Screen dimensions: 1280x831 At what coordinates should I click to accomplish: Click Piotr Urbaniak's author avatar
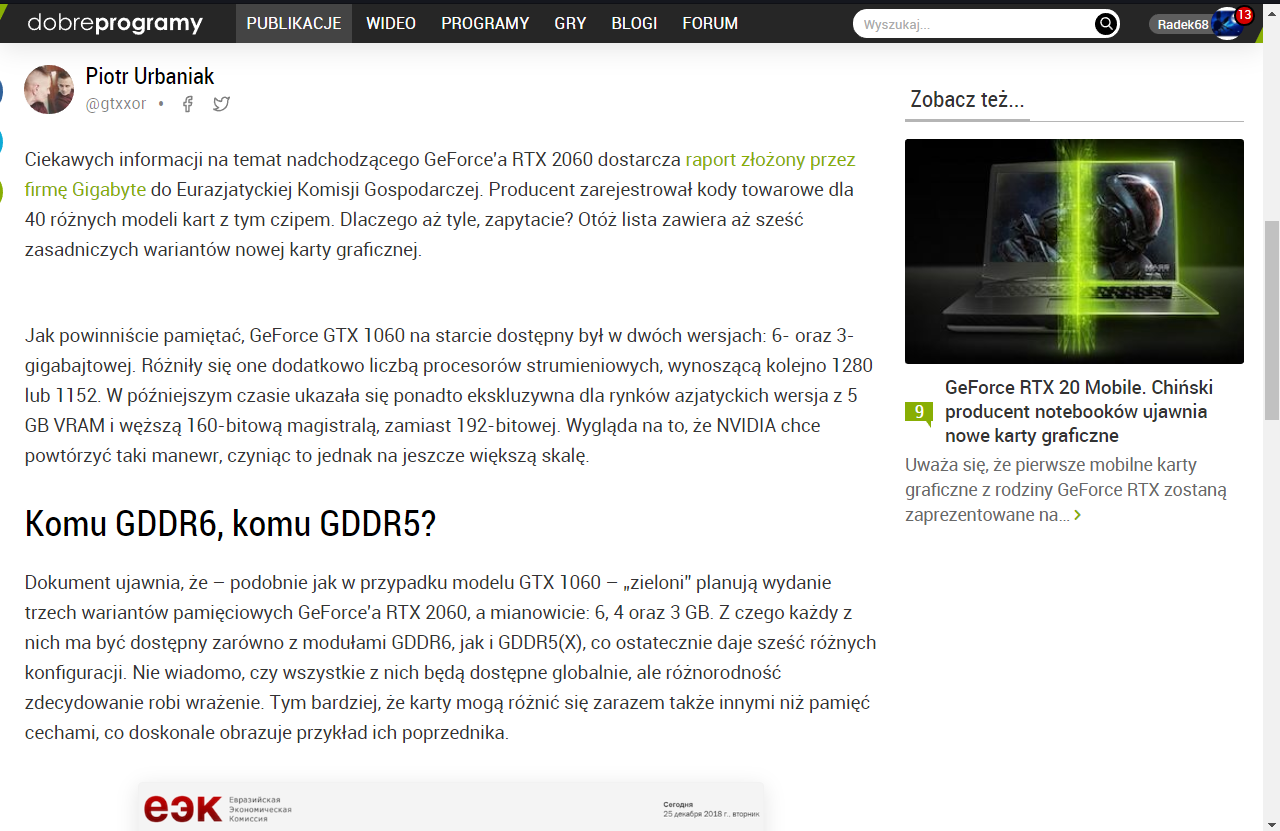click(49, 90)
